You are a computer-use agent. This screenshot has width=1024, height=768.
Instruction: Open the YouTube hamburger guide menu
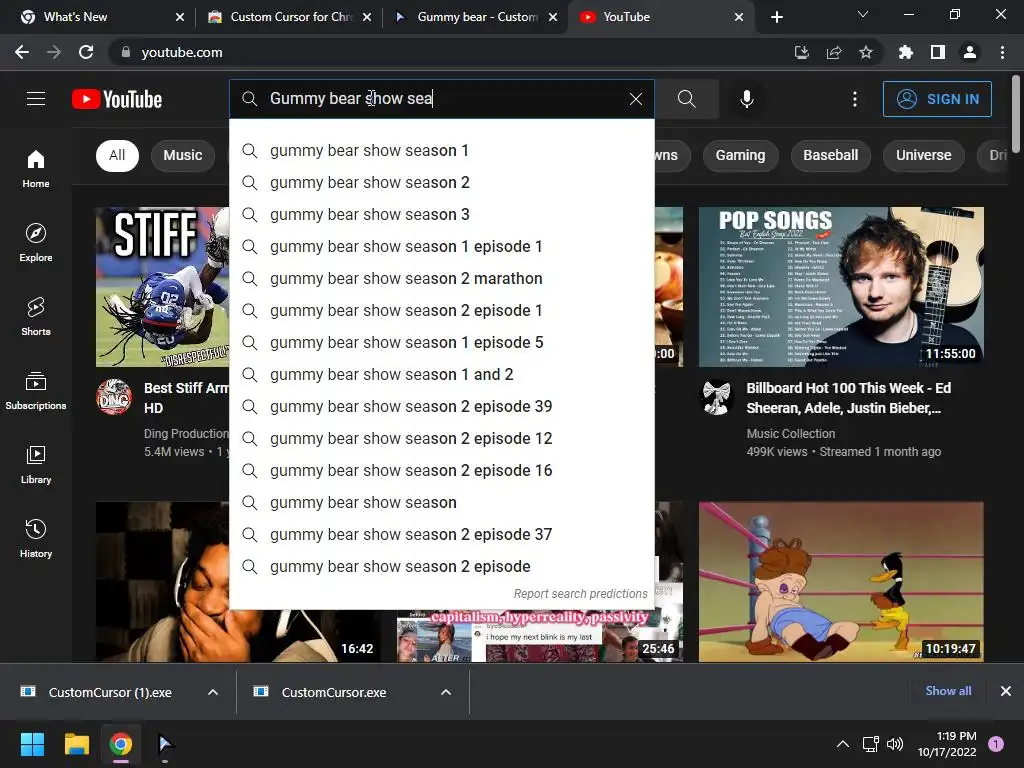pos(36,99)
